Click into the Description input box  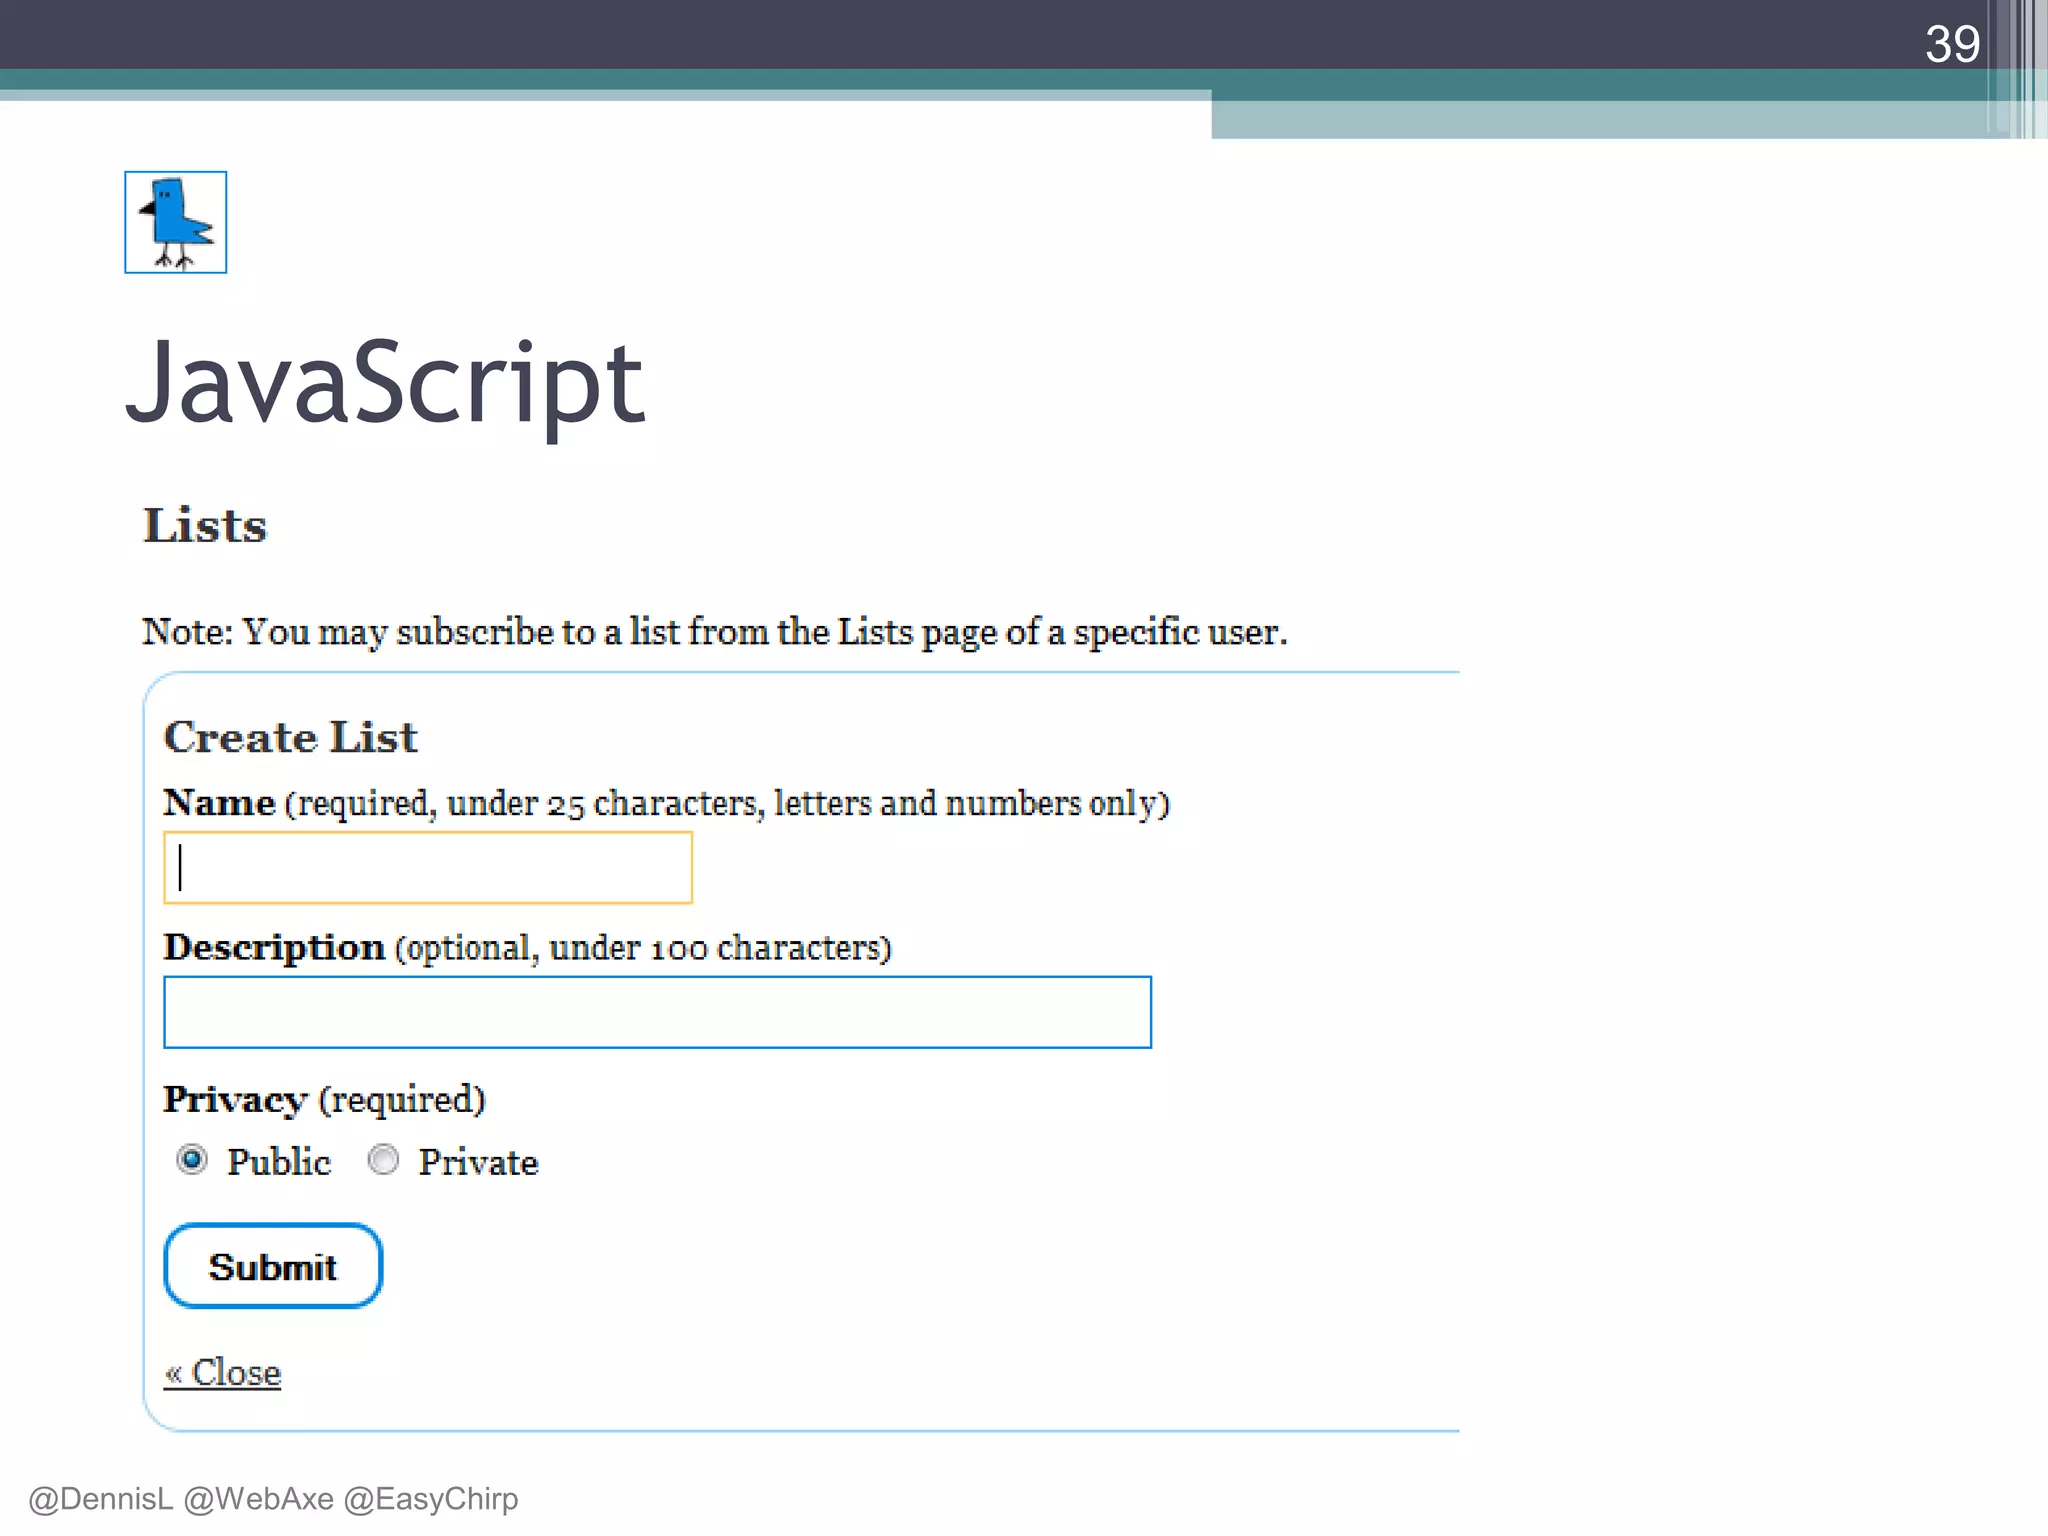(x=658, y=1012)
